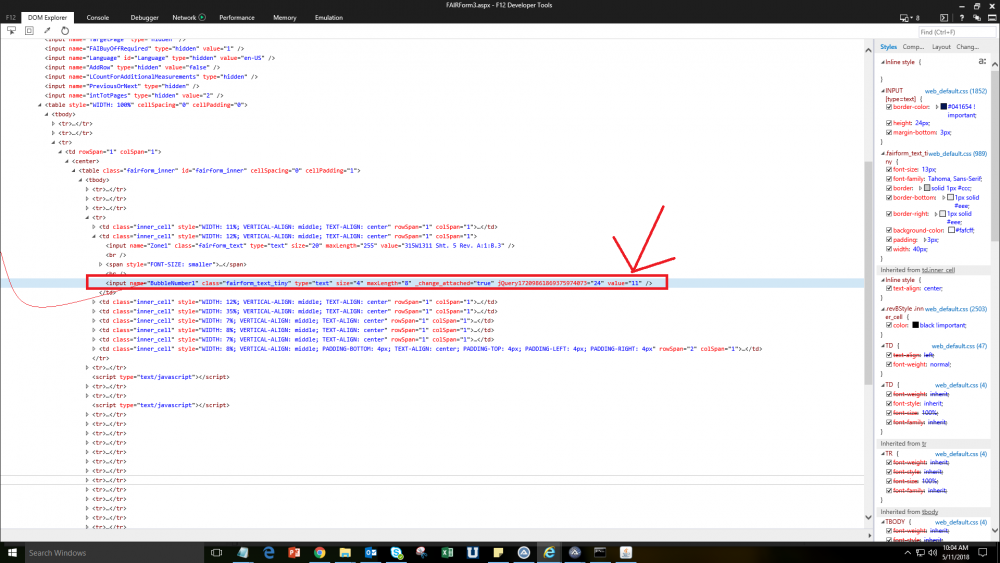The height and width of the screenshot is (563, 1000).
Task: Uncheck the border-color property checkbox
Action: 889,107
